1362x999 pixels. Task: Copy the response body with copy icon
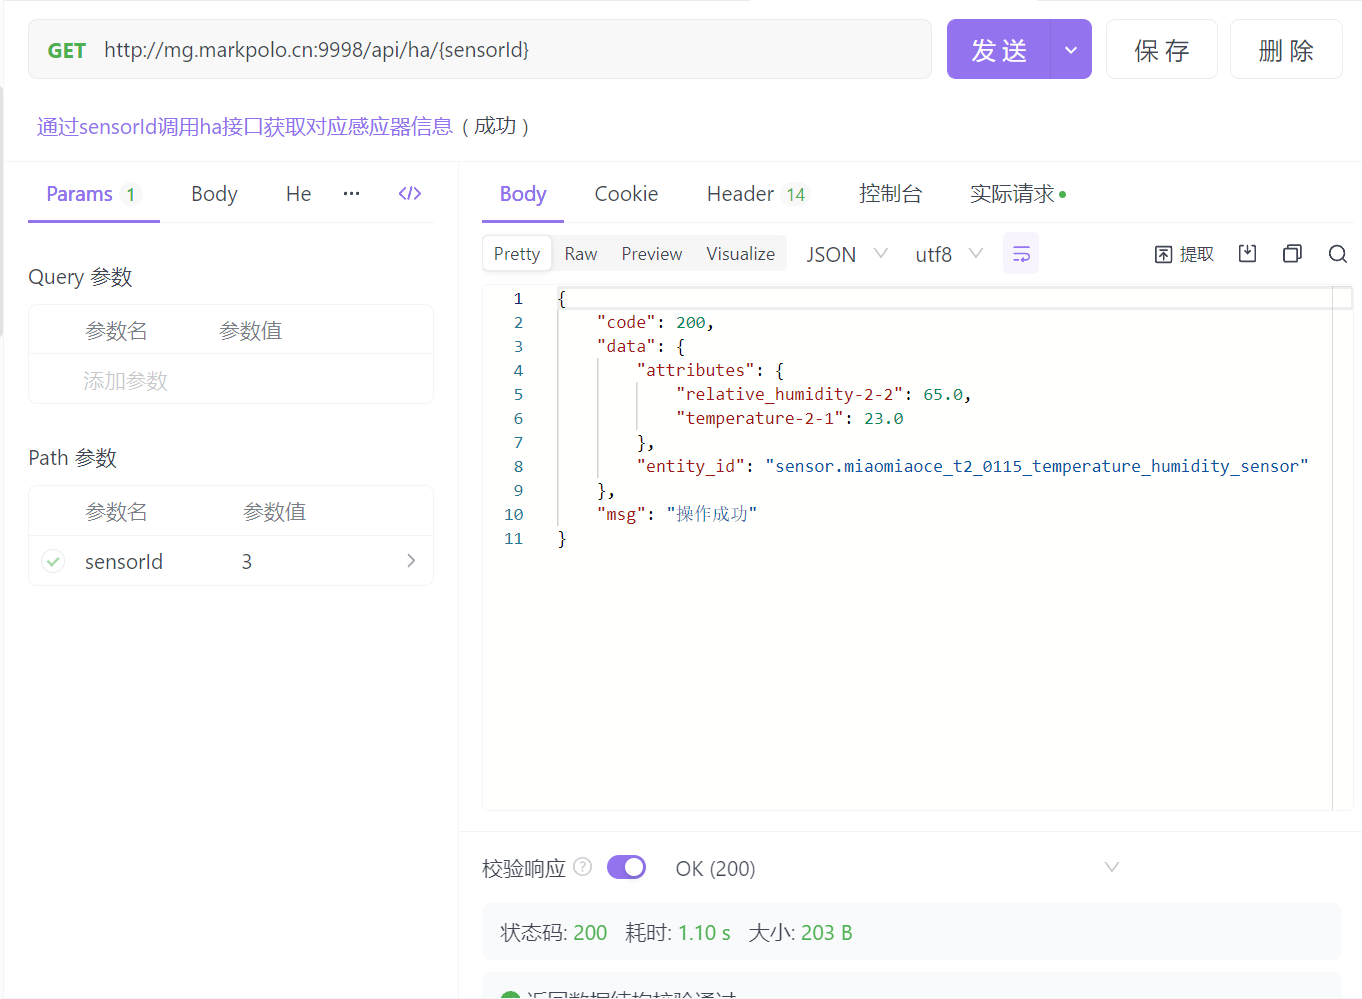click(x=1292, y=254)
